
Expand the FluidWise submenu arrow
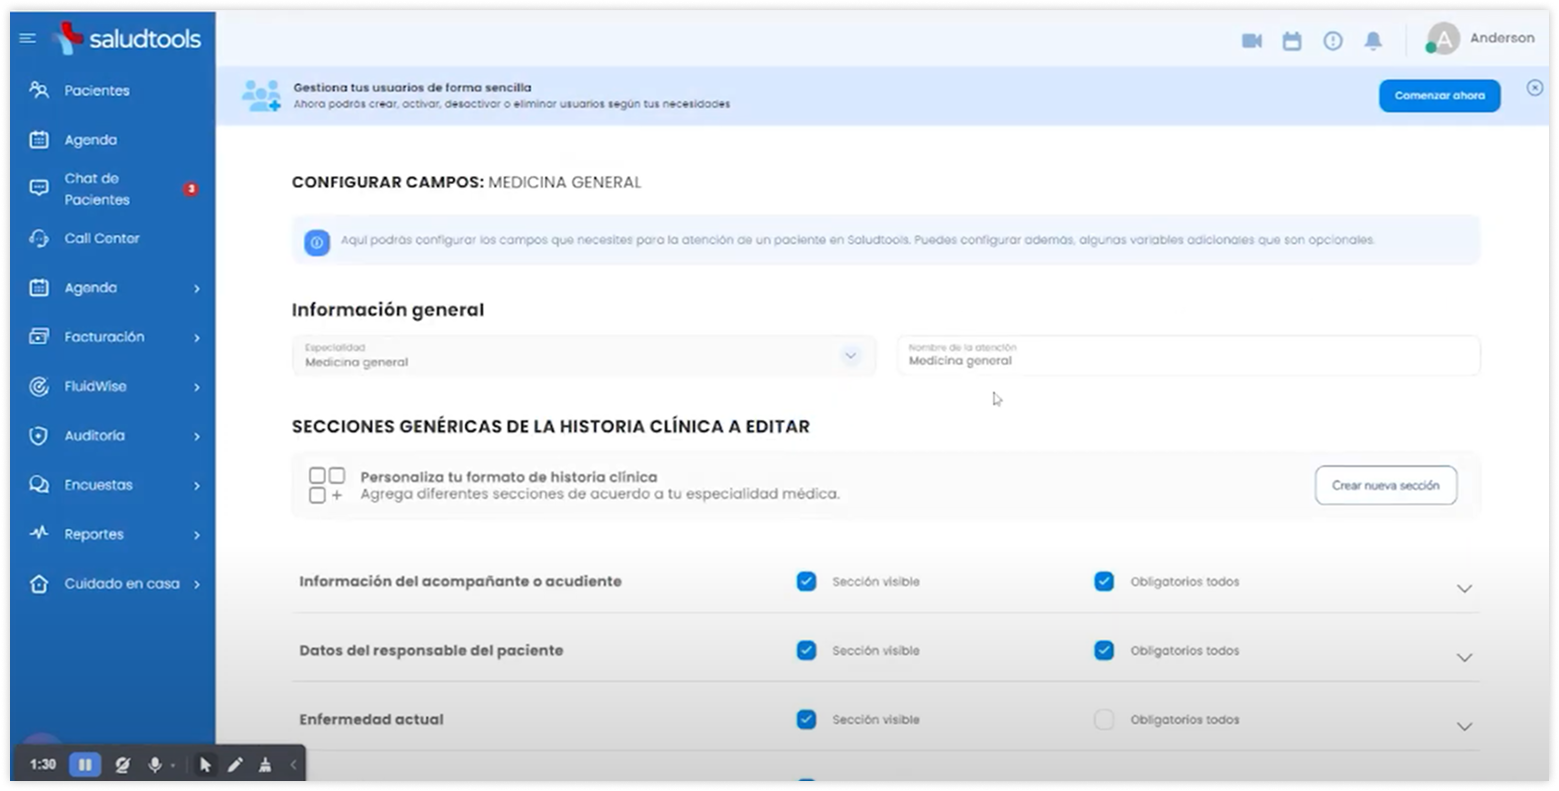click(x=197, y=387)
